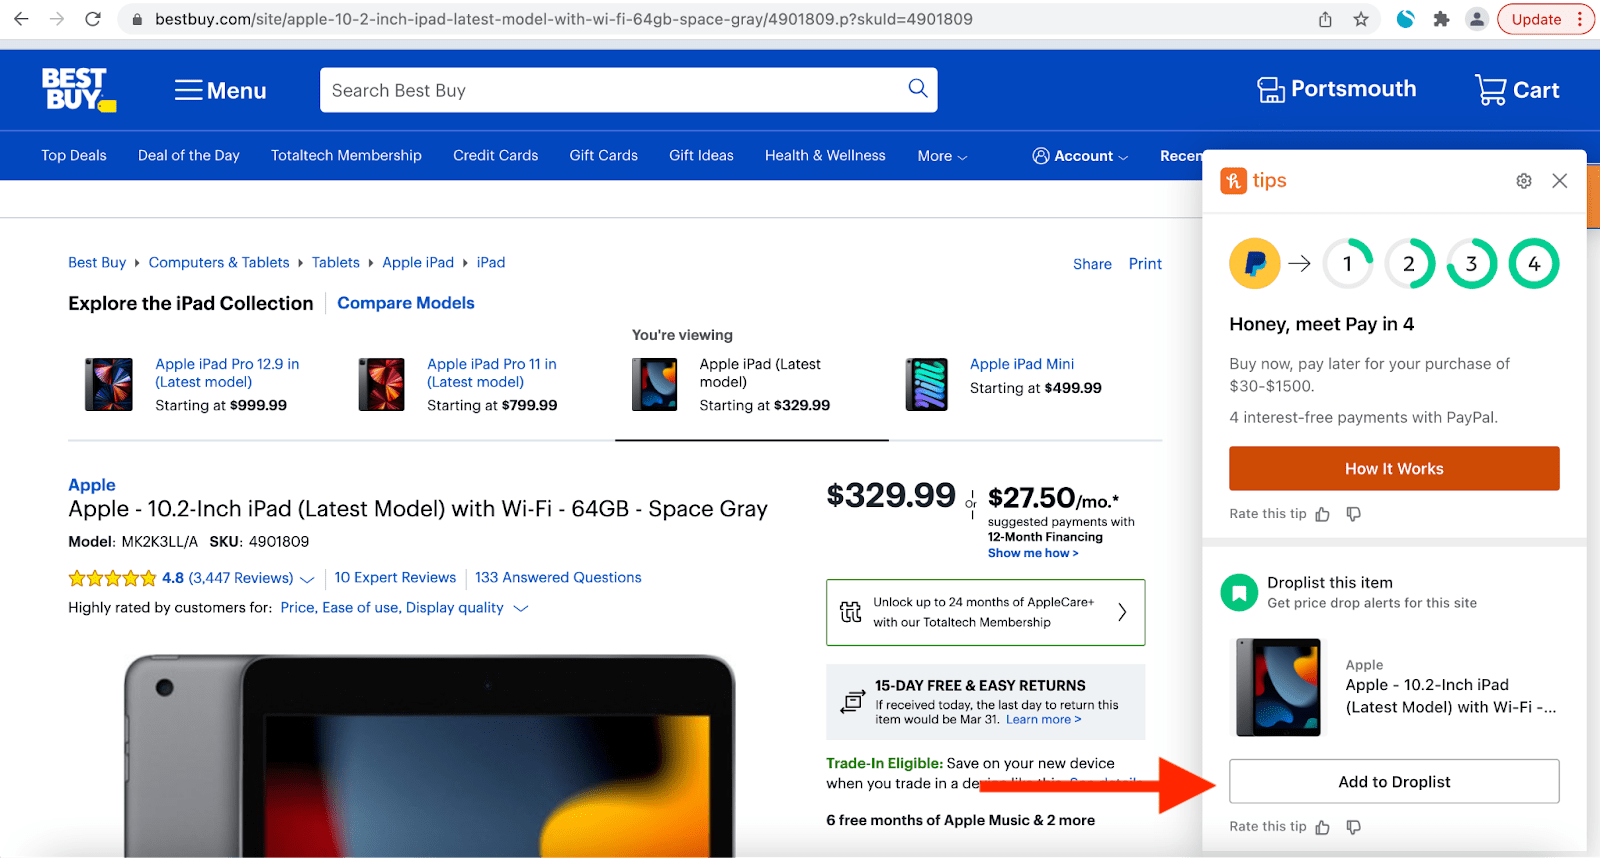Open Compare Models link
This screenshot has height=858, width=1600.
[x=406, y=303]
